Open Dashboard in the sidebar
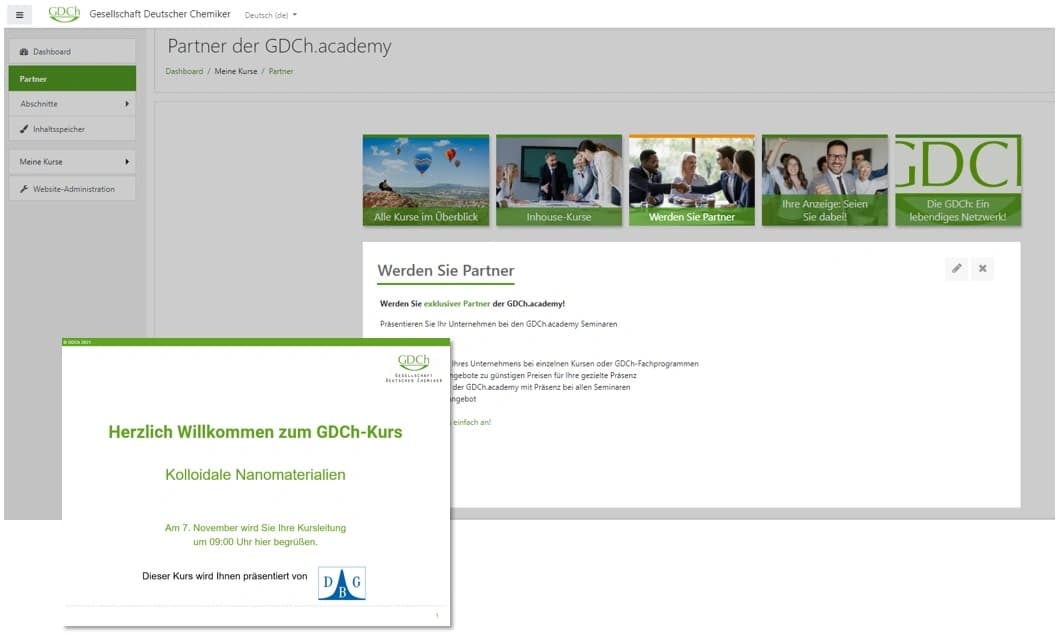This screenshot has width=1064, height=635. [x=72, y=52]
